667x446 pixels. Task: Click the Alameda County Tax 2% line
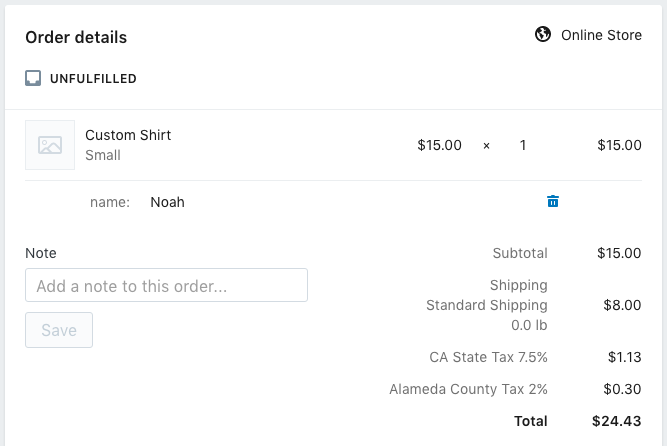468,389
